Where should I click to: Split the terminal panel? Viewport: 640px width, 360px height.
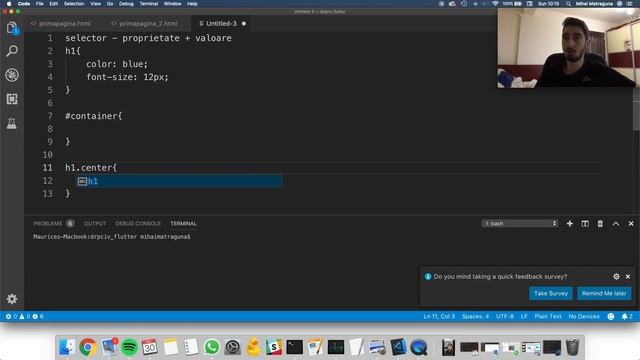[x=585, y=224]
